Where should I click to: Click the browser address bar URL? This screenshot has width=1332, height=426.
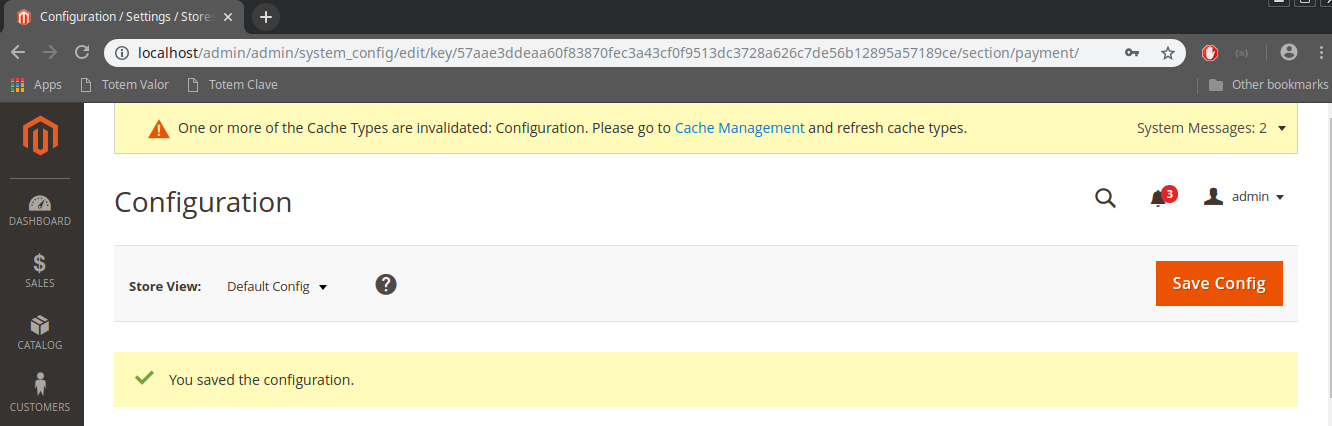(600, 53)
